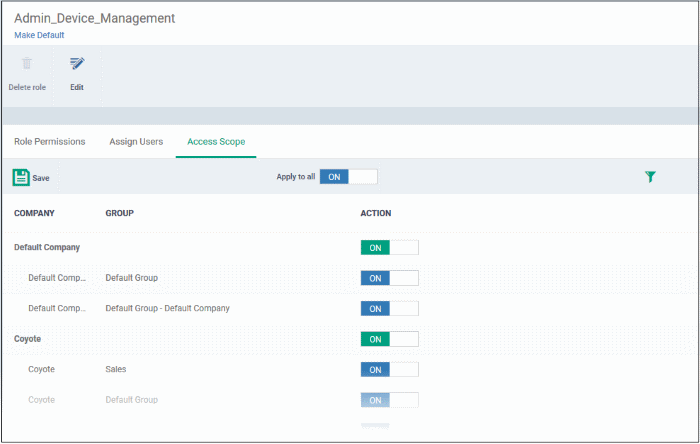Toggle the Coyote Sales group switch

pyautogui.click(x=389, y=369)
